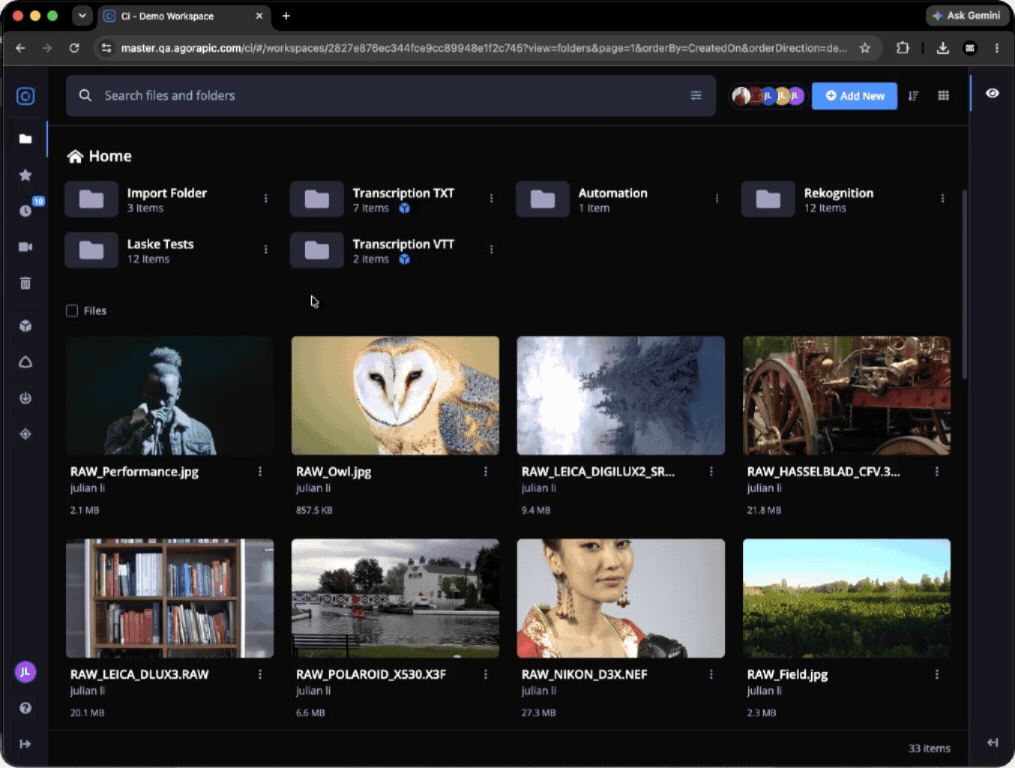1015x768 pixels.
Task: Switch to grid view icon
Action: 943,96
